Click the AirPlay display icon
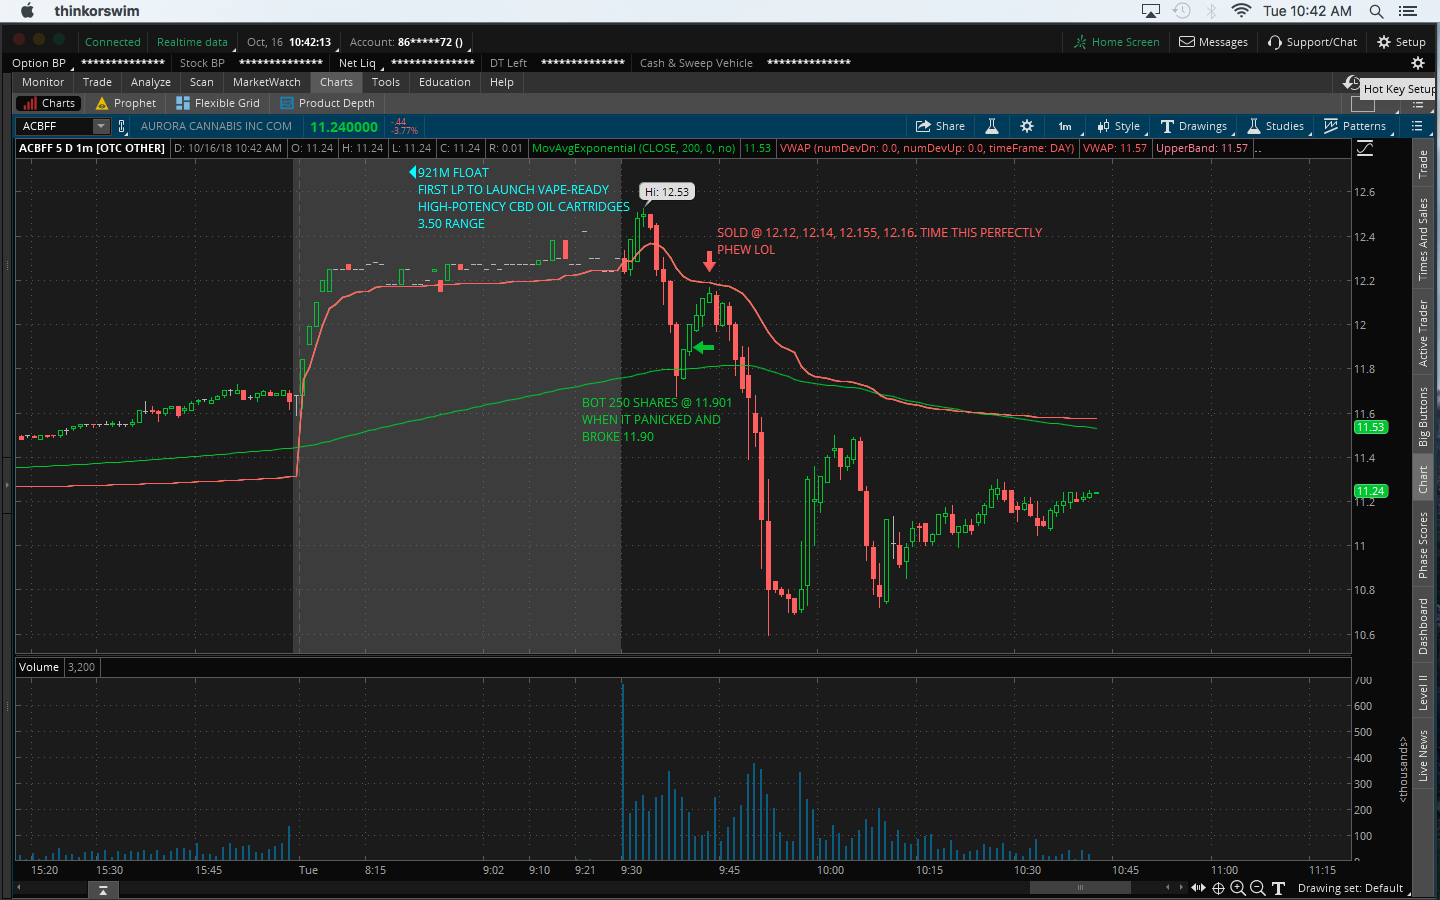1440x900 pixels. (1151, 11)
